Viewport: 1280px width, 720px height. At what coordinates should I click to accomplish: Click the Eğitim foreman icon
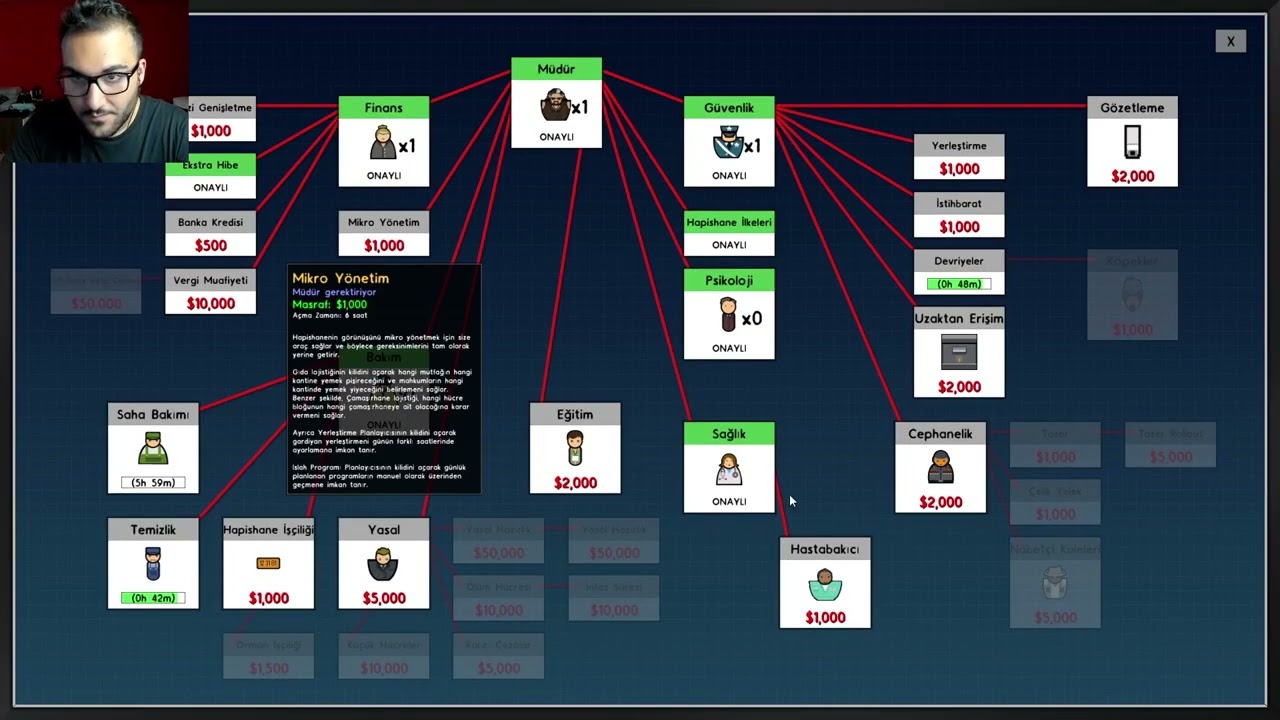pyautogui.click(x=574, y=448)
